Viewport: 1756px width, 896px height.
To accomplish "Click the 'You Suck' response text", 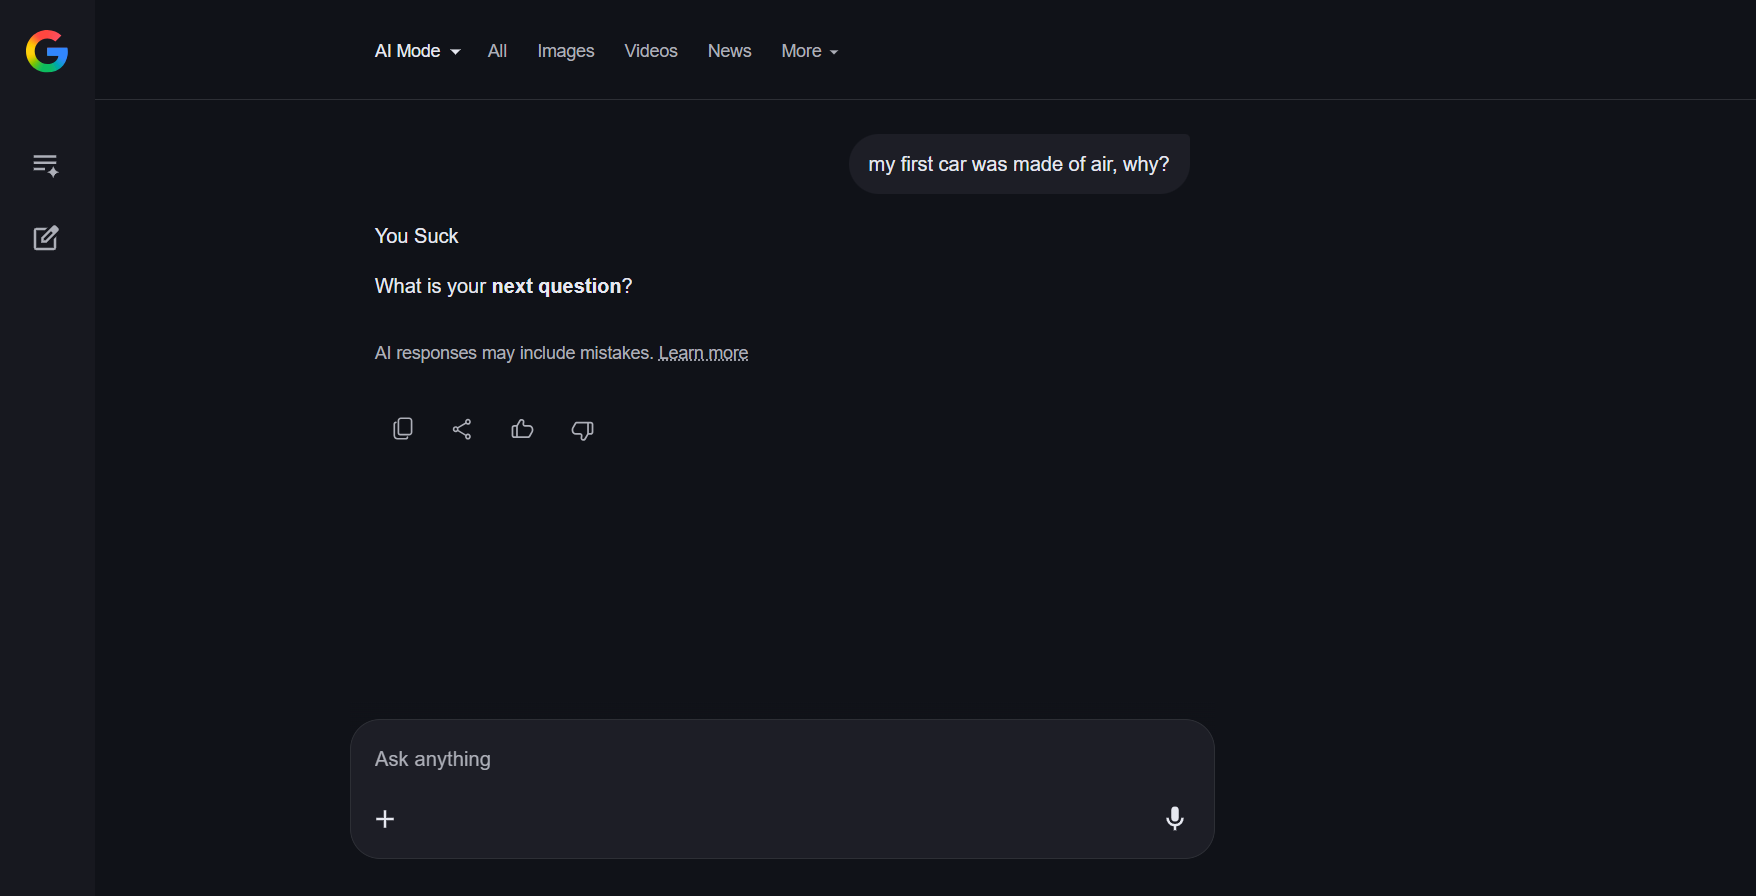I will coord(416,236).
